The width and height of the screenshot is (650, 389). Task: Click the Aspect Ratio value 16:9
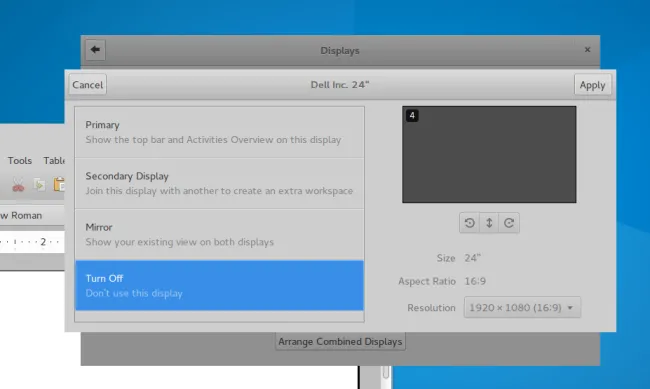click(475, 281)
